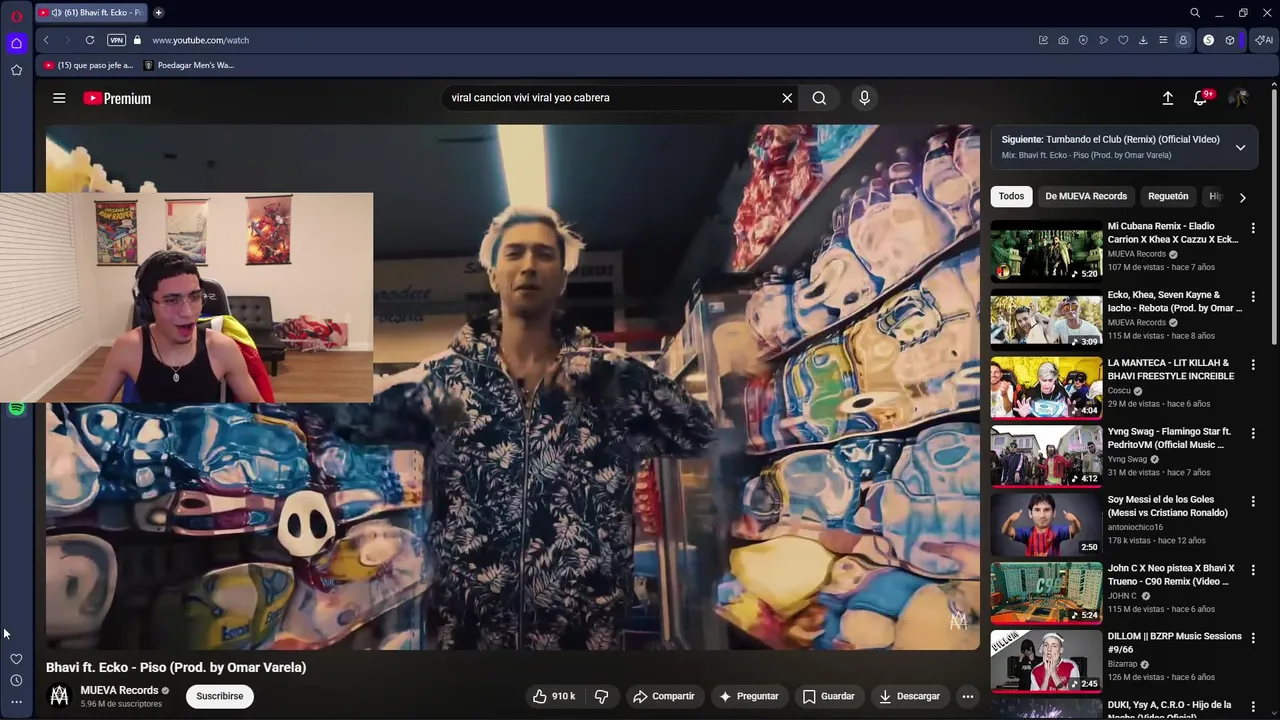Viewport: 1280px width, 720px height.
Task: Dislike the video thumbs-down
Action: [x=601, y=696]
